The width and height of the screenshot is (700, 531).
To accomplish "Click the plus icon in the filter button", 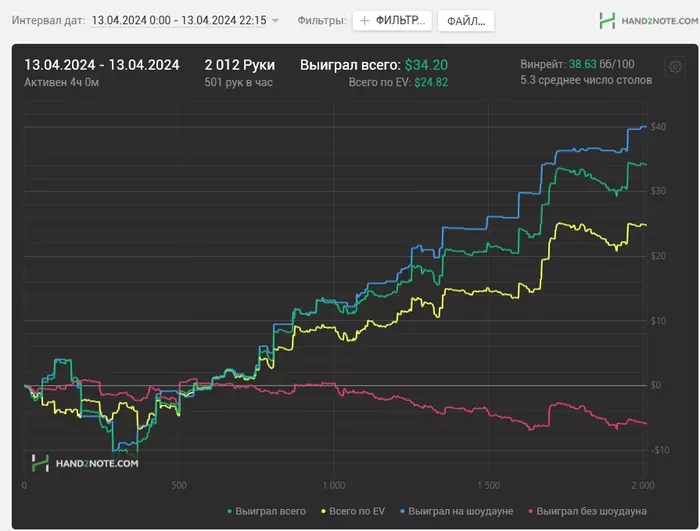I will click(364, 21).
